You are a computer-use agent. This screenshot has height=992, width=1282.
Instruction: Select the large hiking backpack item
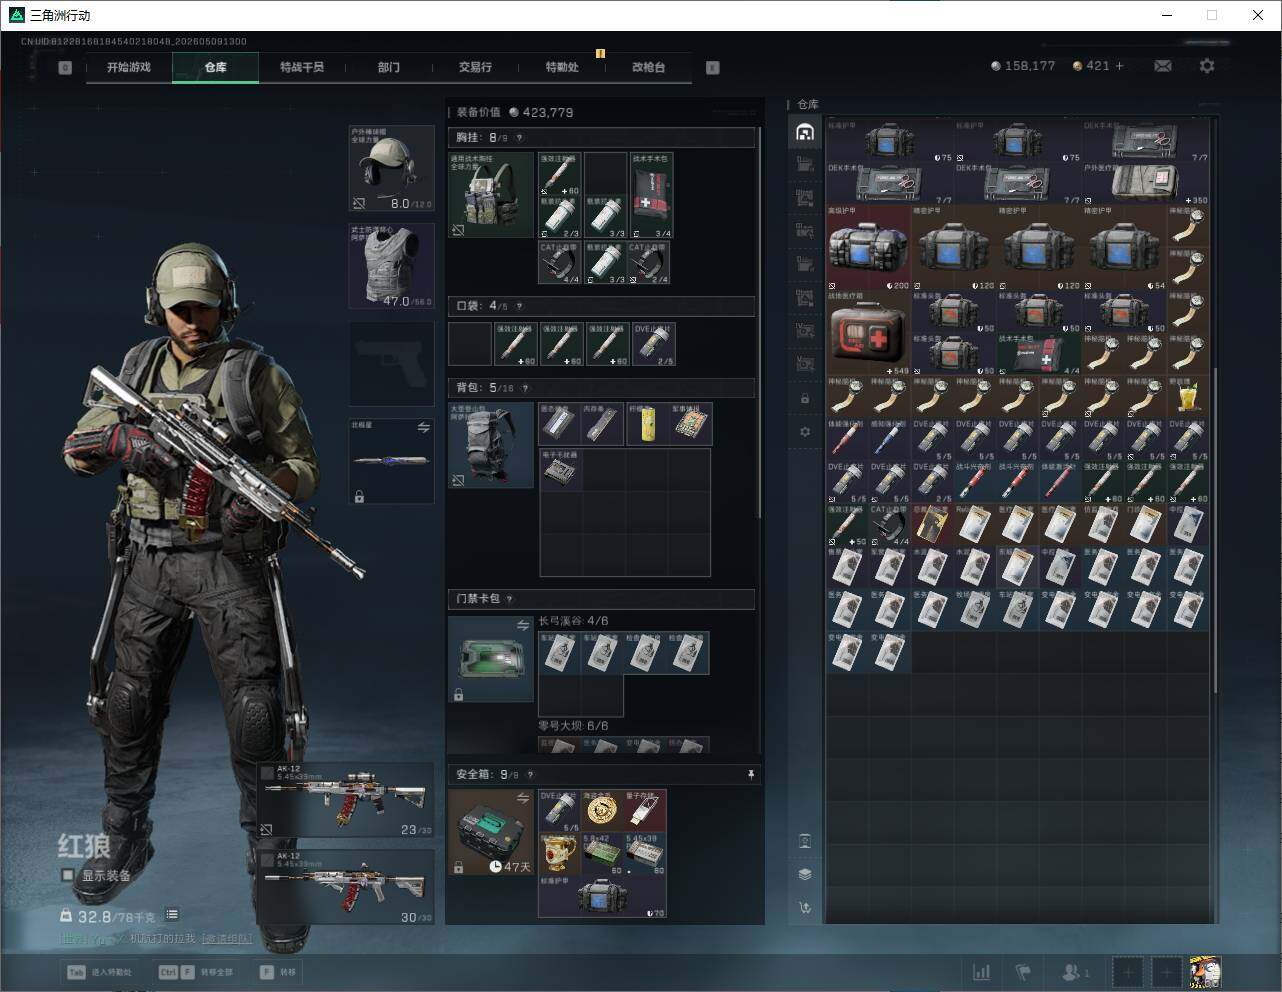click(x=491, y=445)
